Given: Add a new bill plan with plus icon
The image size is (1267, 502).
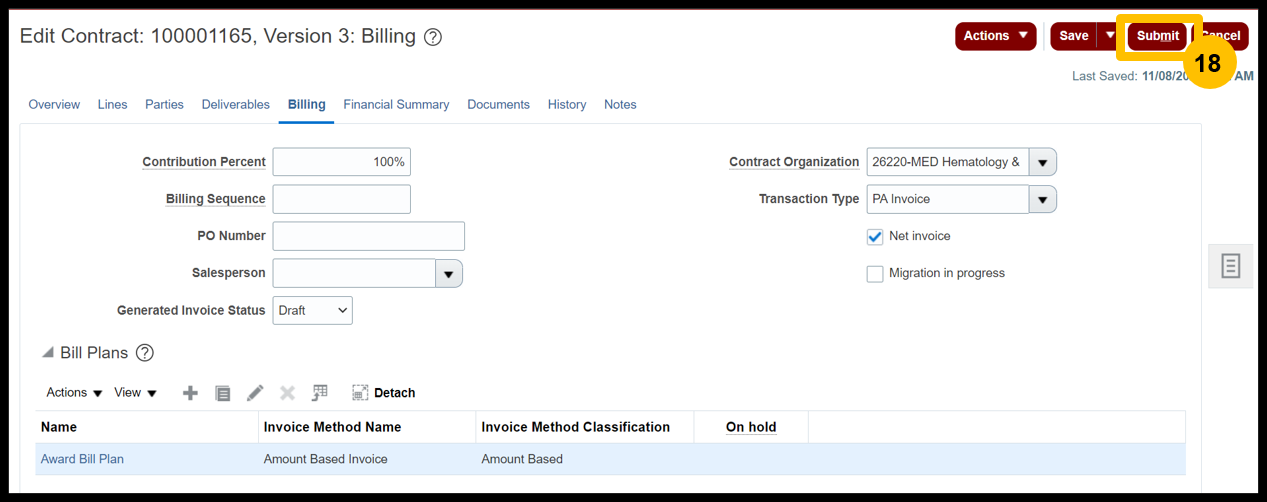Looking at the screenshot, I should (190, 393).
